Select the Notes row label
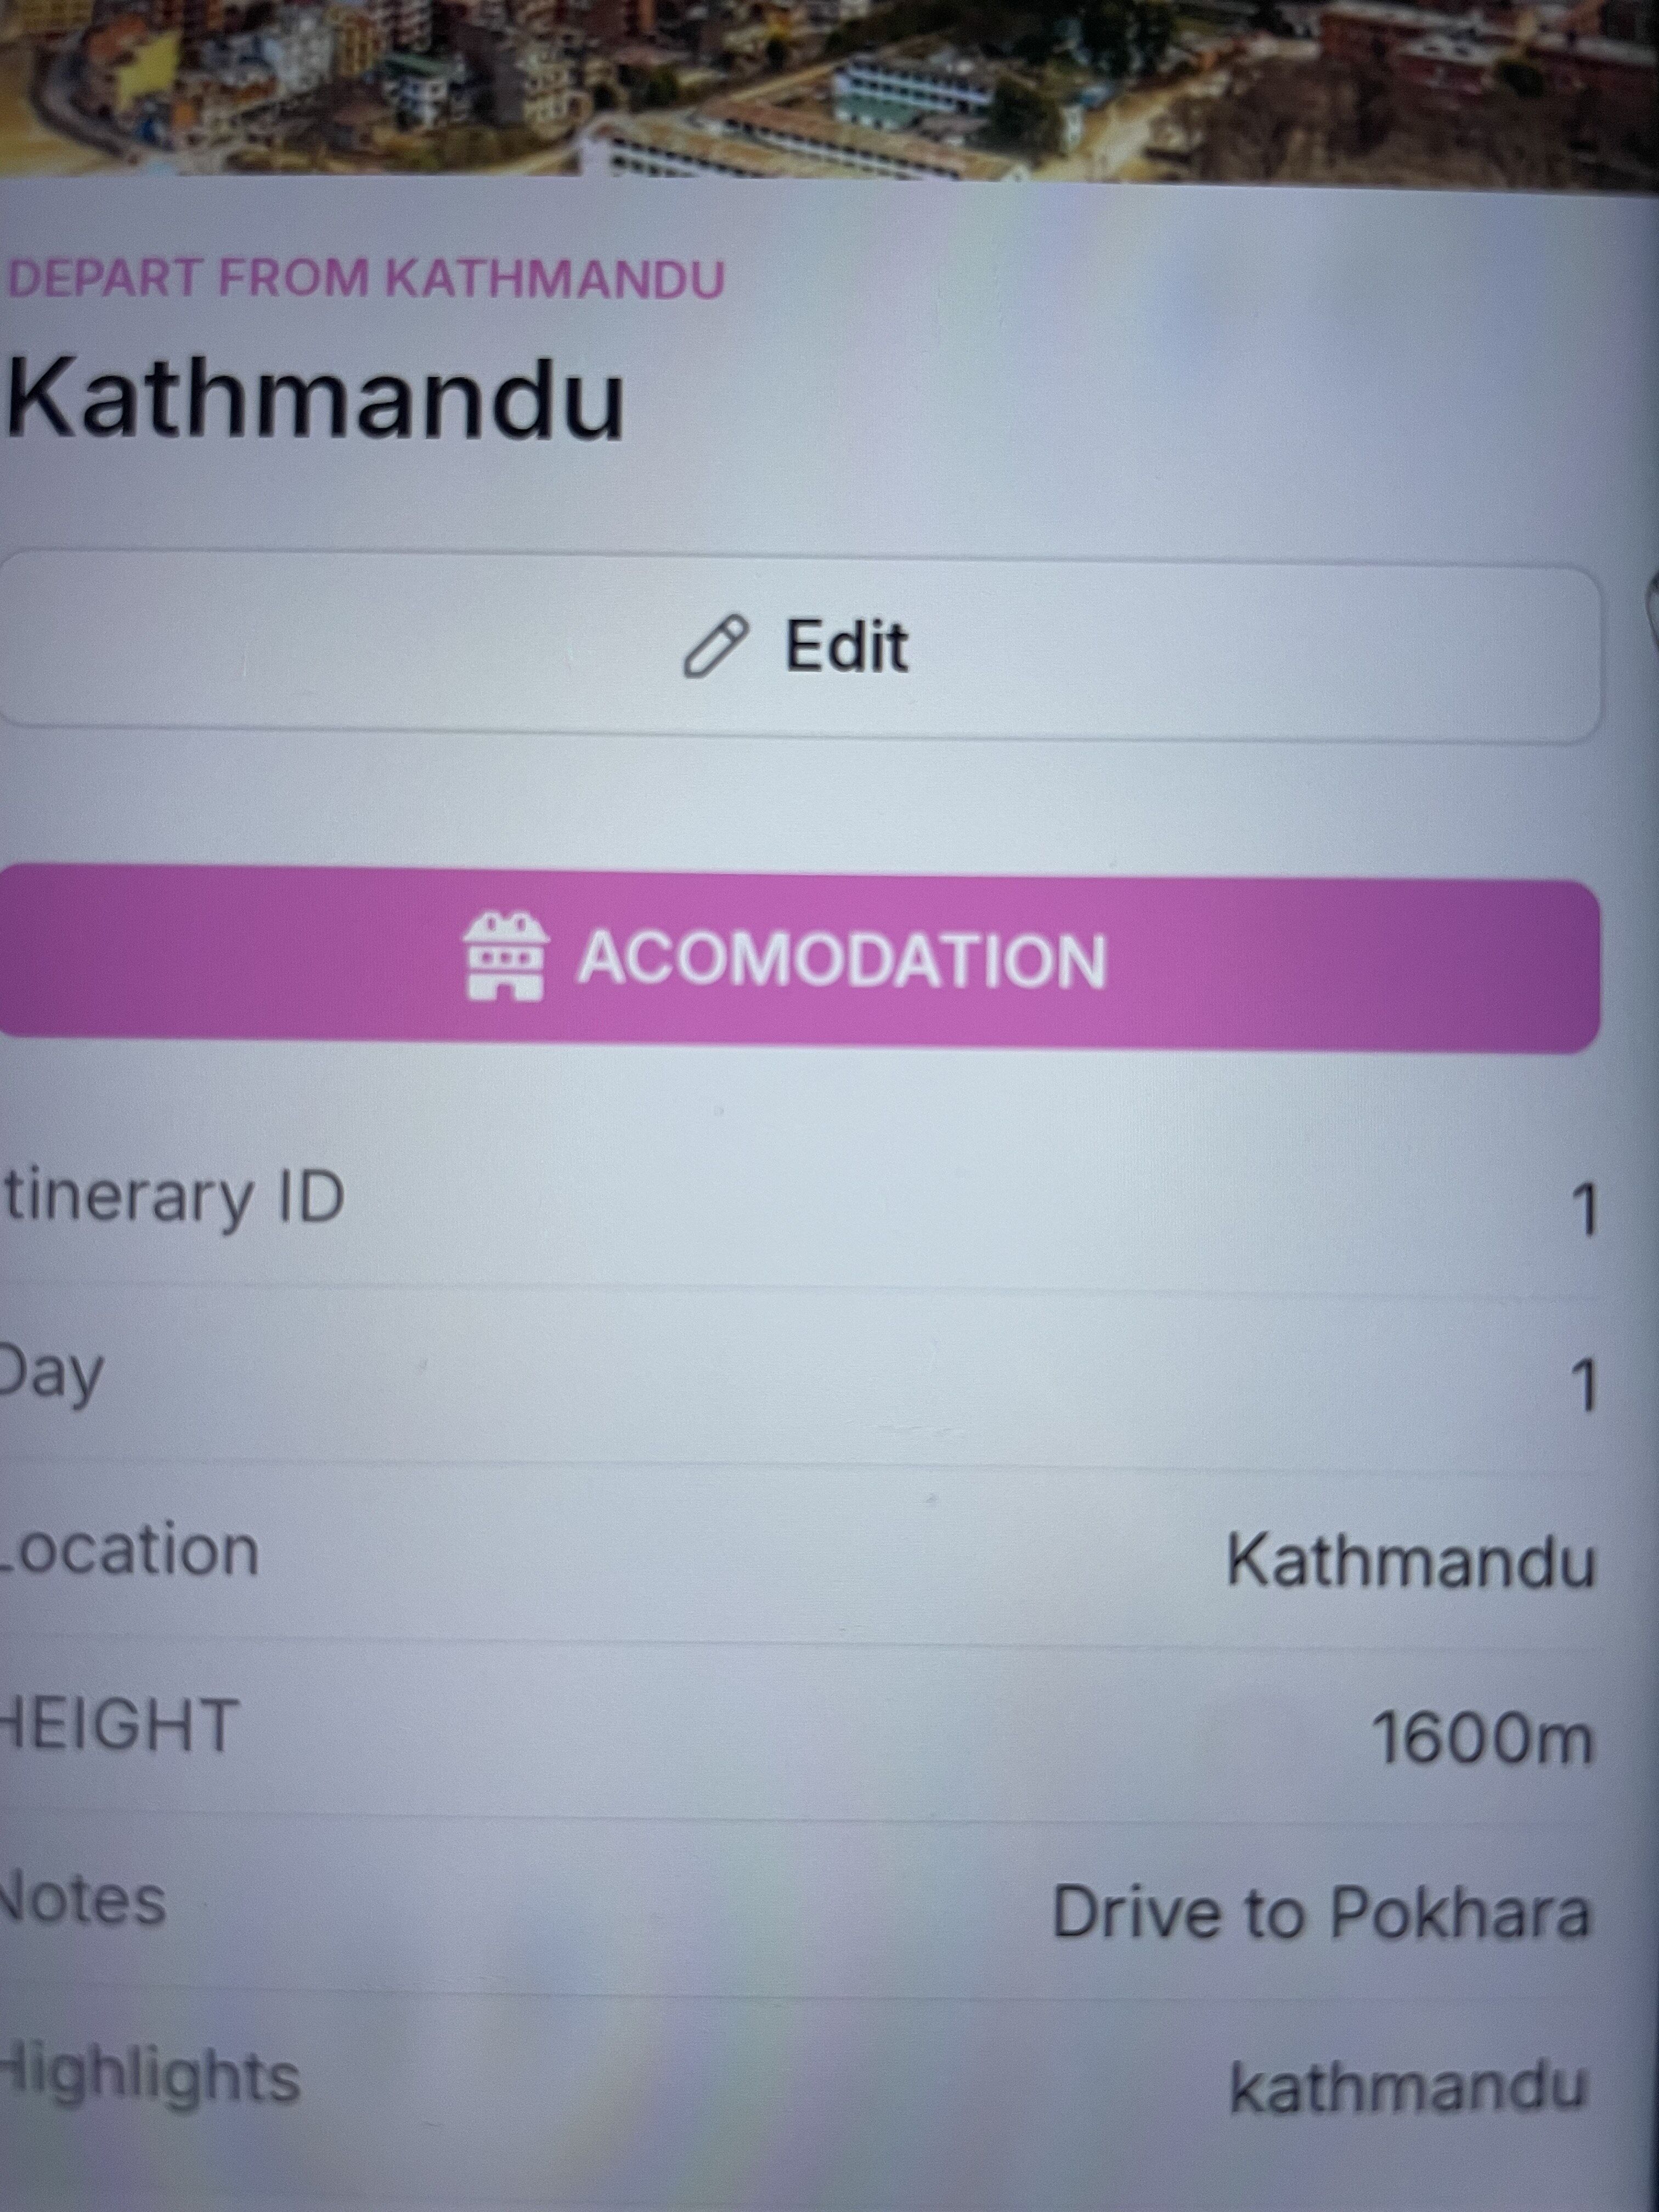 tap(82, 1901)
